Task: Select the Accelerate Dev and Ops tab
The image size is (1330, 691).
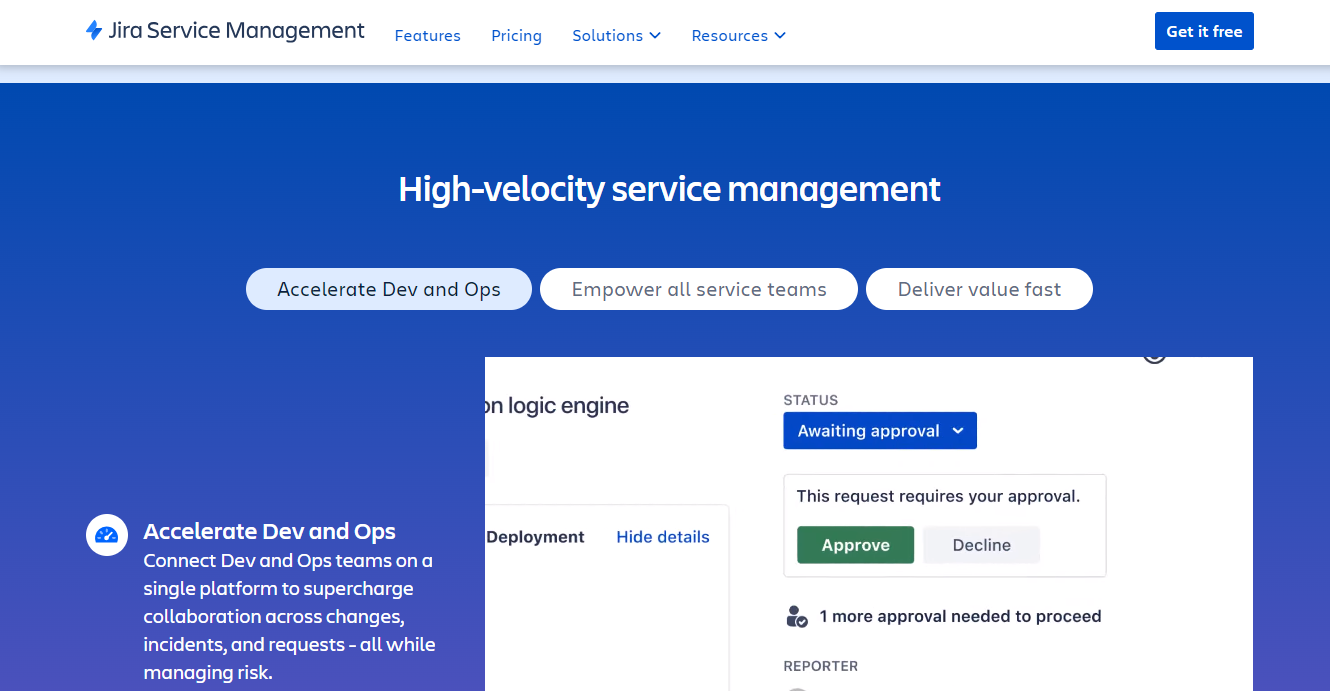Action: coord(389,289)
